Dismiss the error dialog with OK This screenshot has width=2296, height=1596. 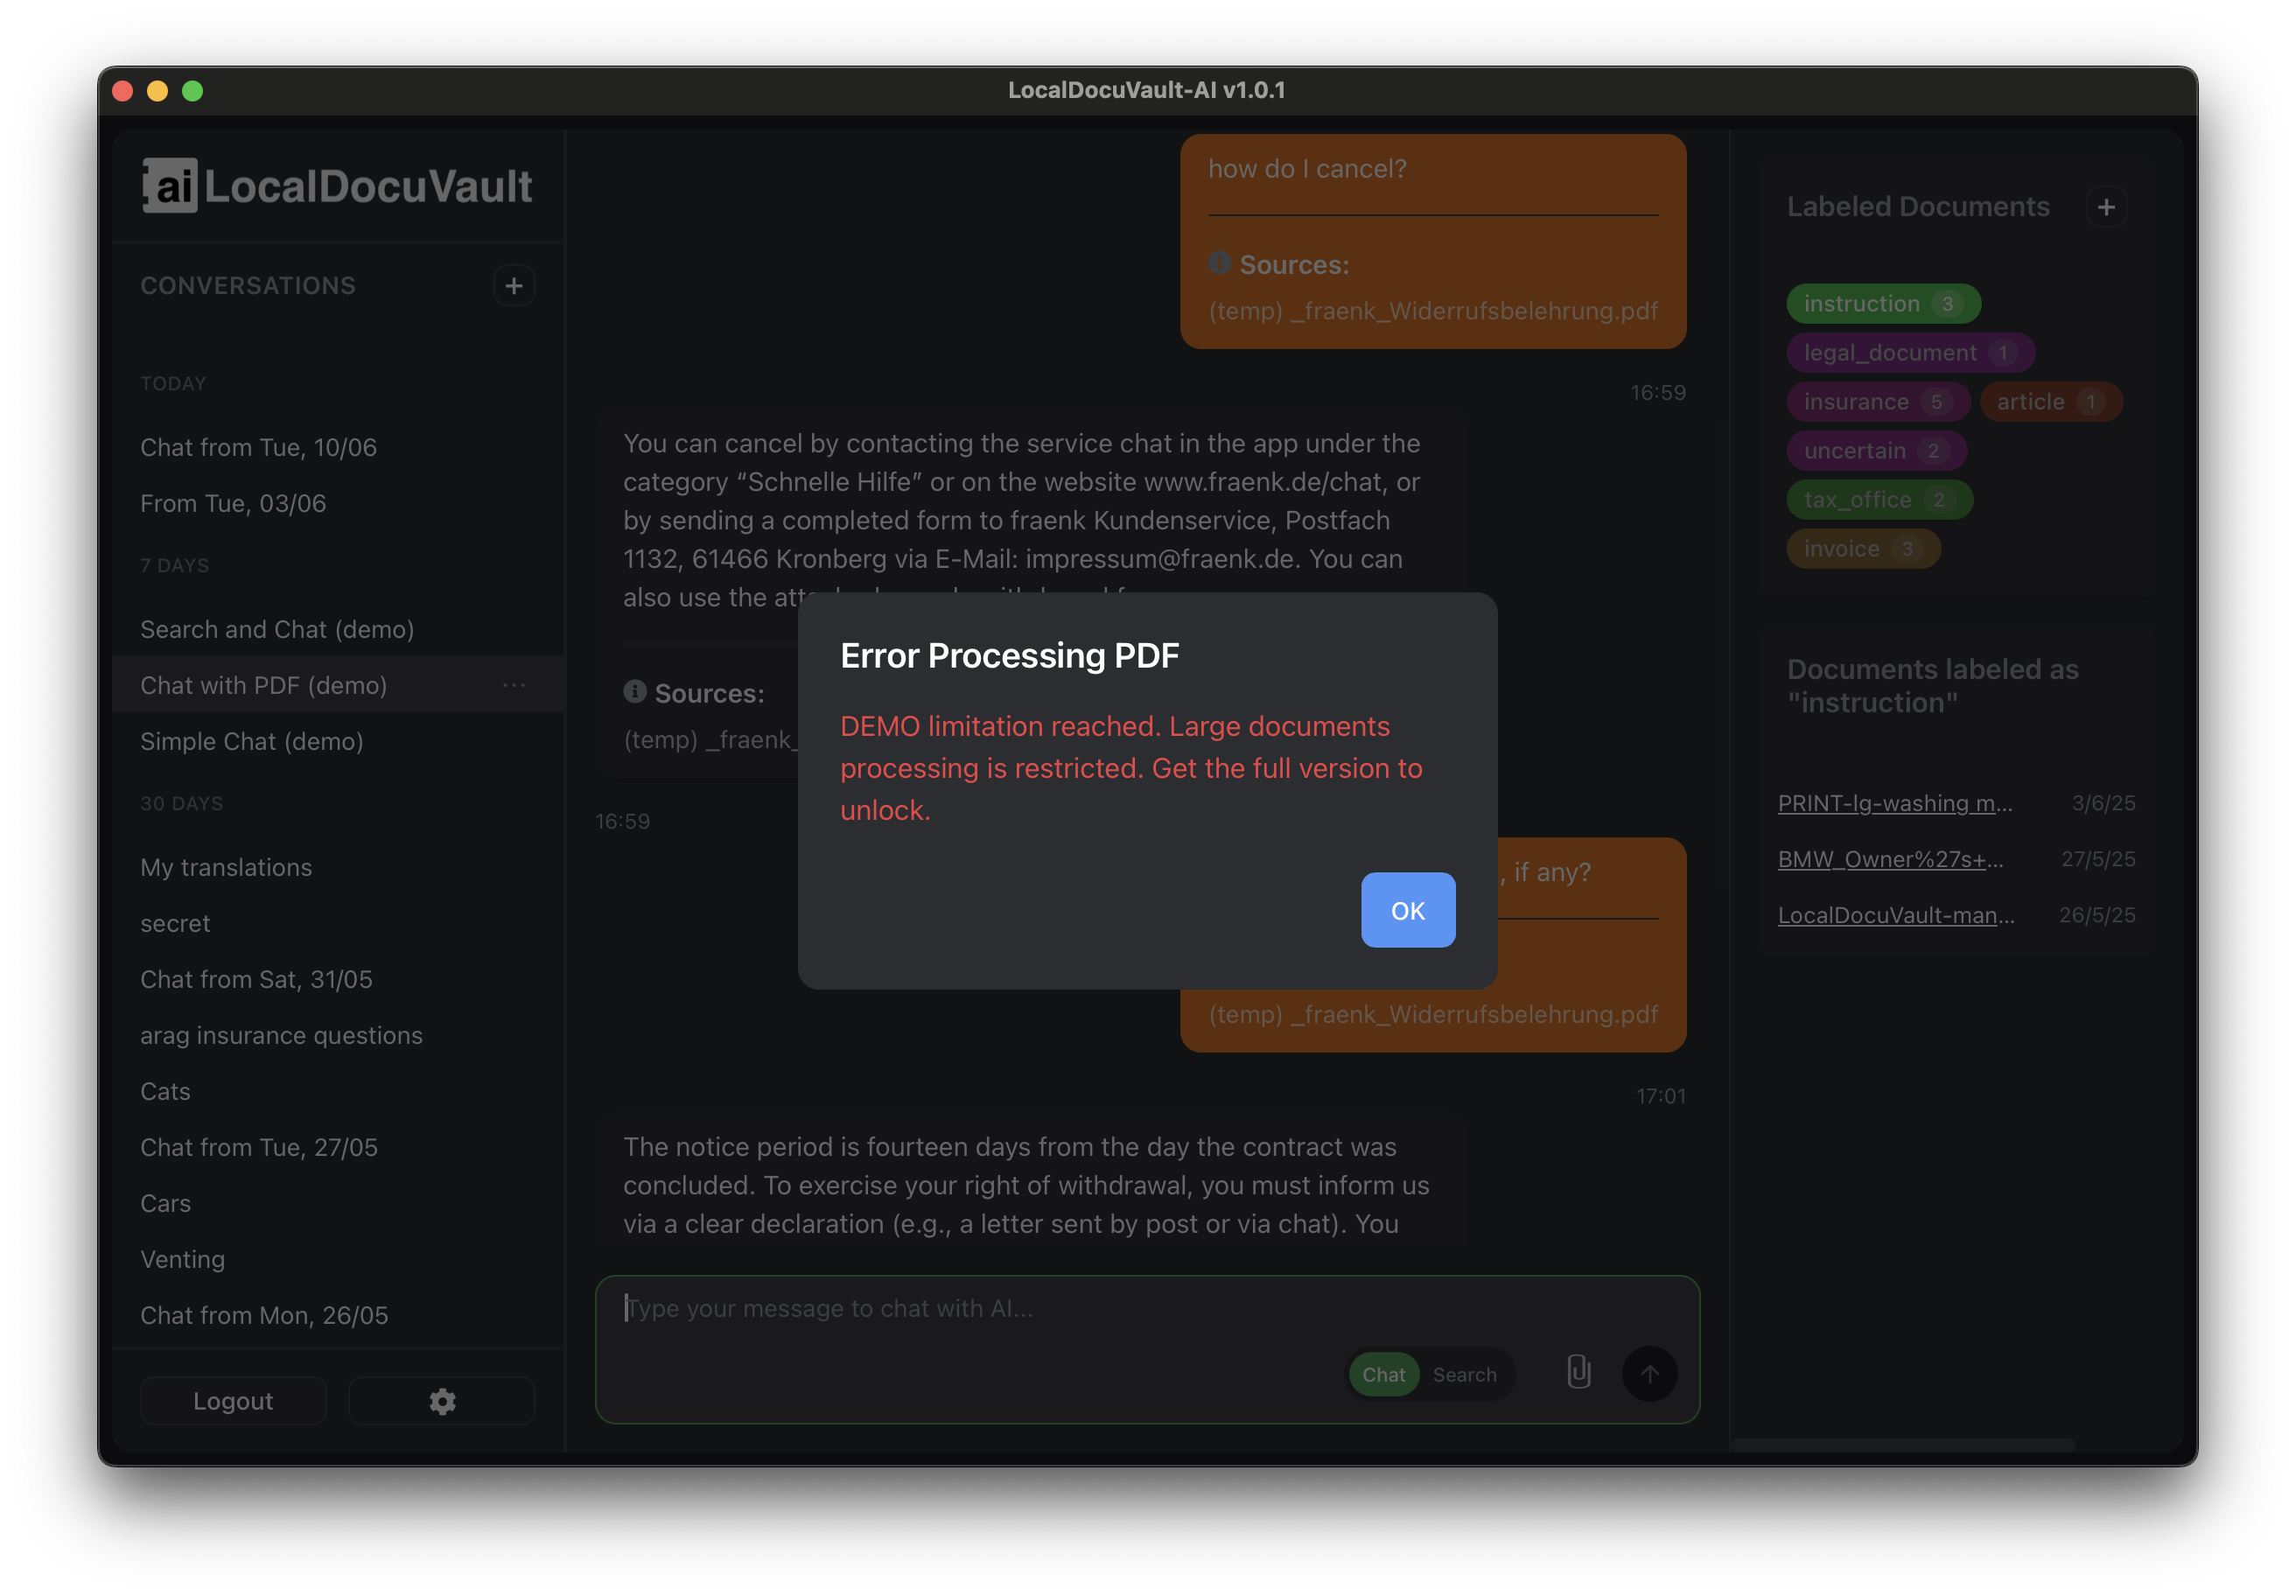[1407, 910]
